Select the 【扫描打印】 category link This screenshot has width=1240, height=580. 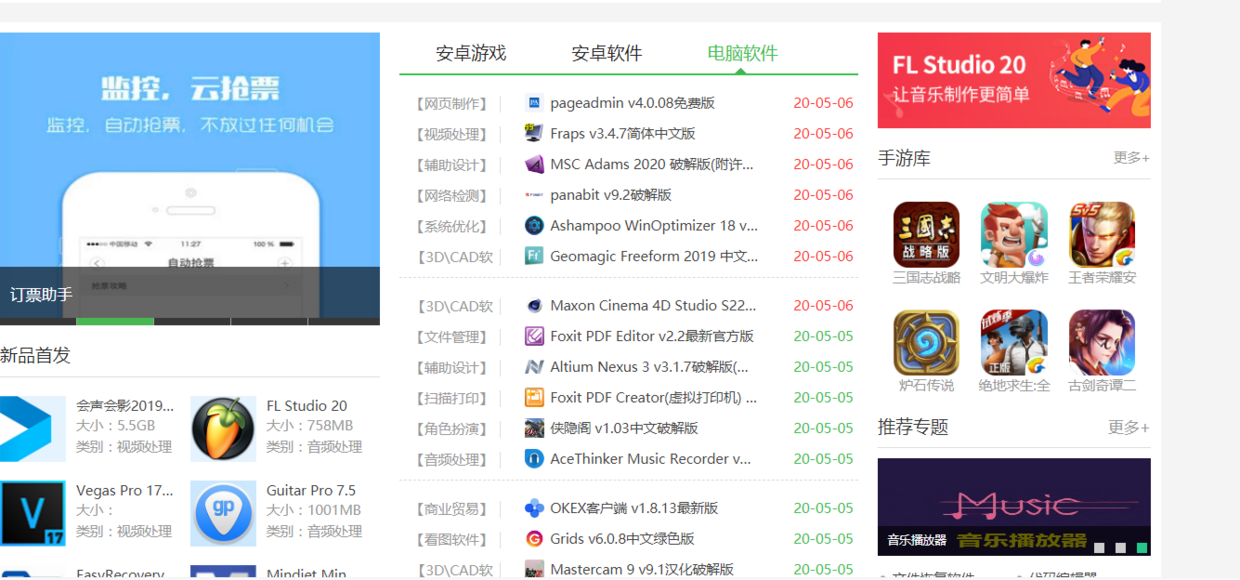(451, 398)
